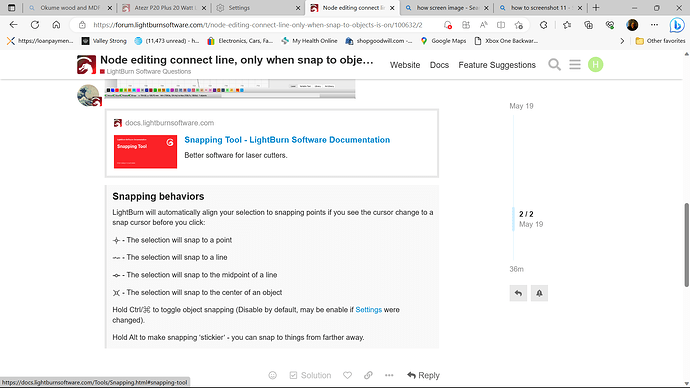Reply to the post

423,375
